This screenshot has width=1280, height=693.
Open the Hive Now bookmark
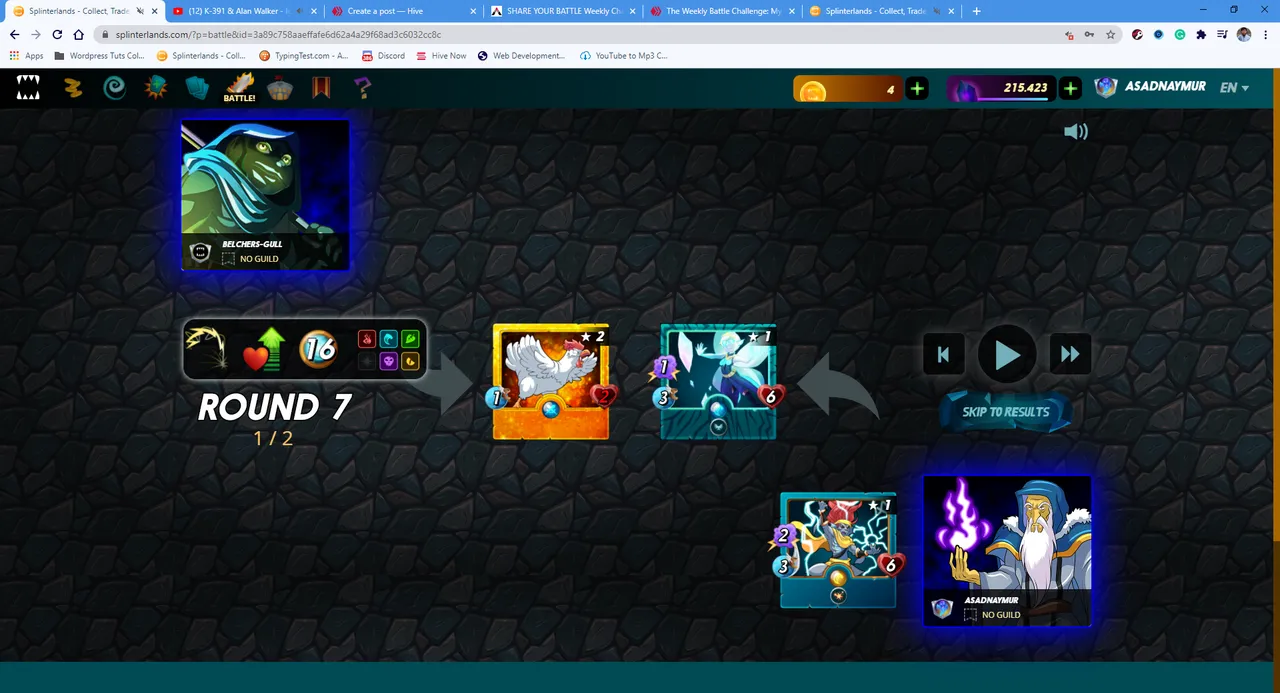441,56
